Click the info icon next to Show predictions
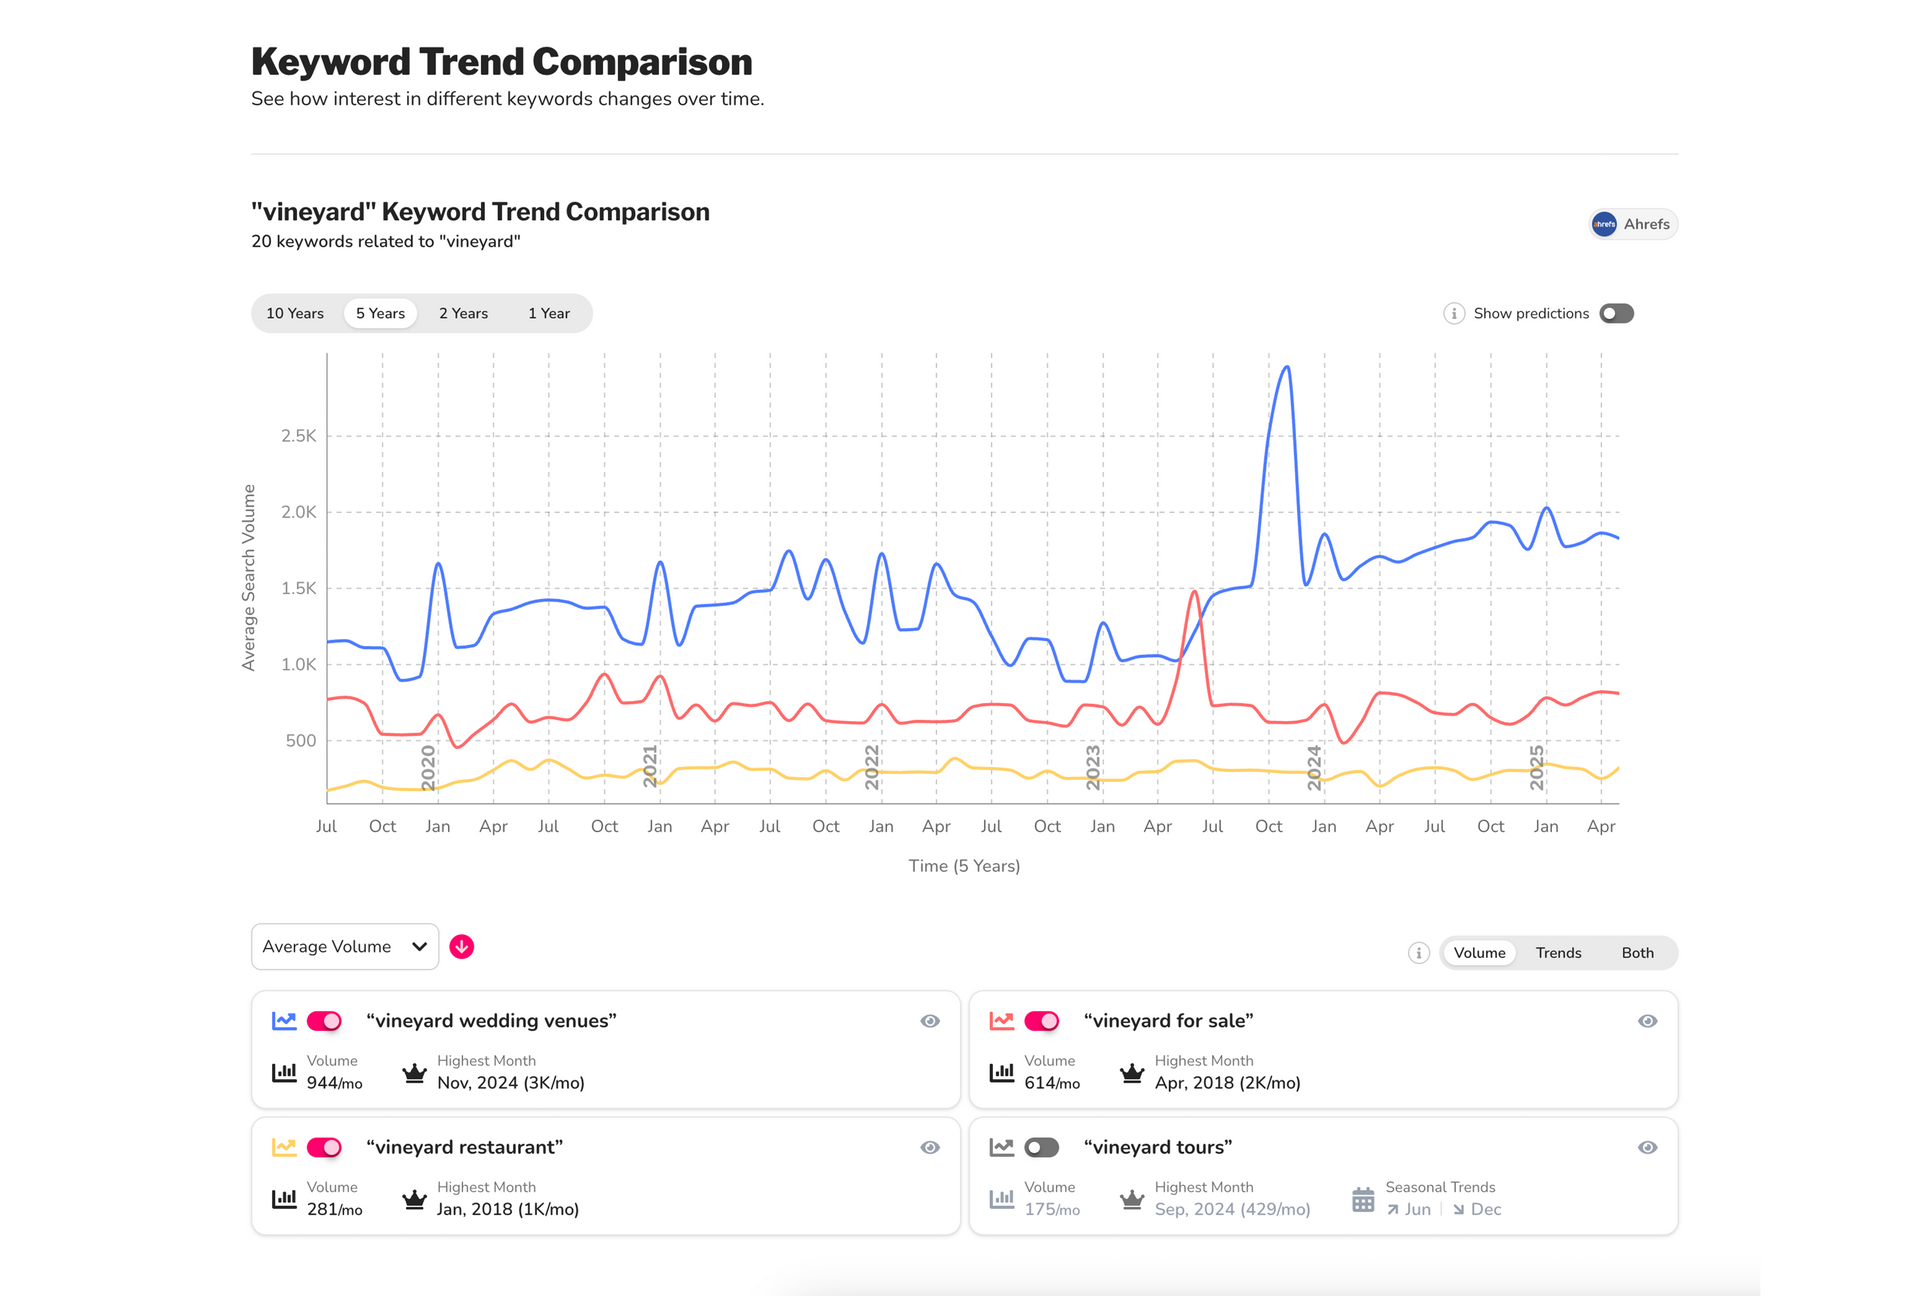This screenshot has width=1920, height=1296. point(1453,313)
